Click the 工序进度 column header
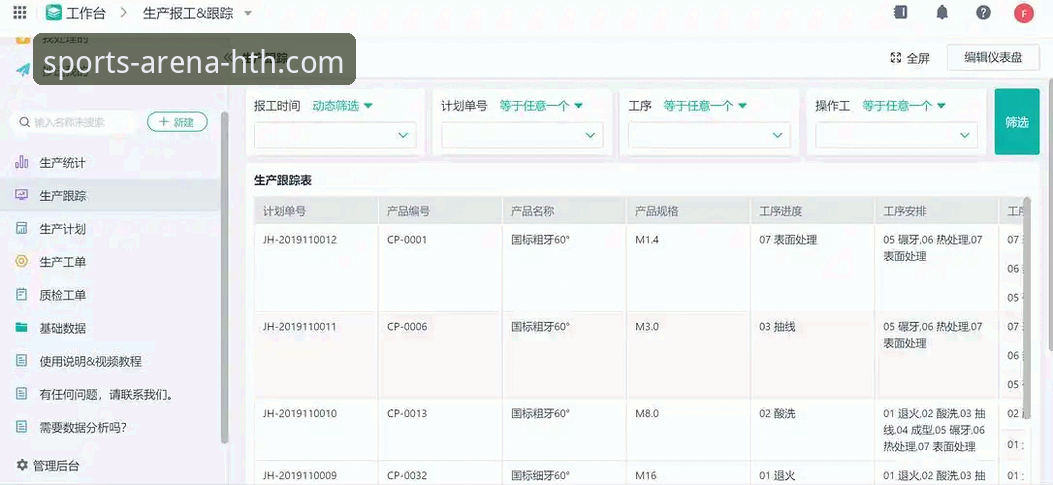 813,211
